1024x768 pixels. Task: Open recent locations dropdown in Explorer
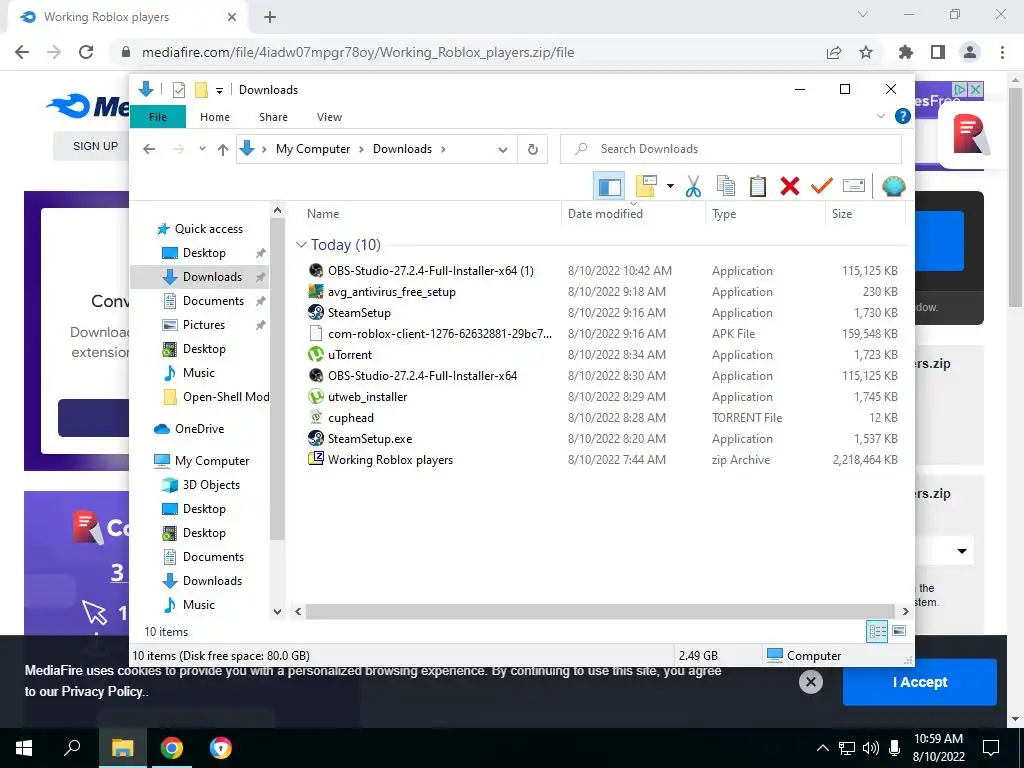[202, 149]
